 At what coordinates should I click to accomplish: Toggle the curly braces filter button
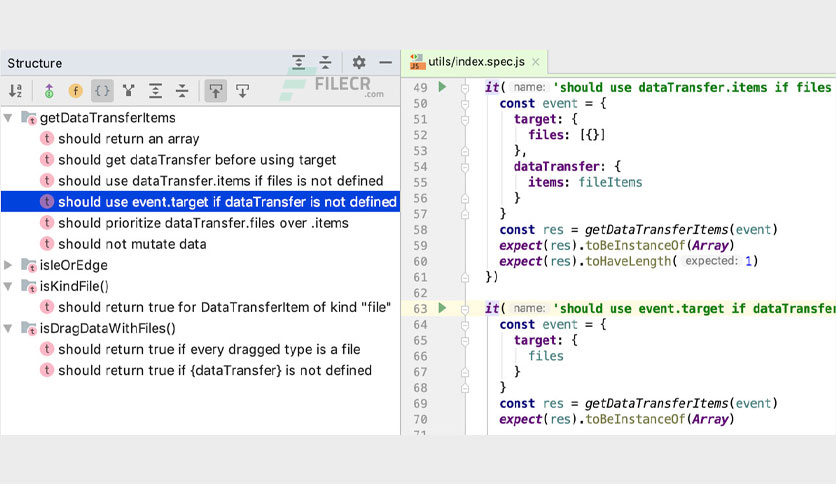(102, 91)
